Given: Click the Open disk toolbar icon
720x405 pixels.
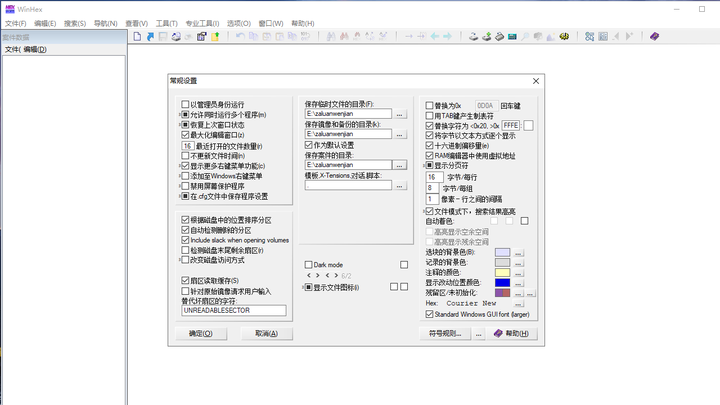Looking at the screenshot, I should pos(473,36).
